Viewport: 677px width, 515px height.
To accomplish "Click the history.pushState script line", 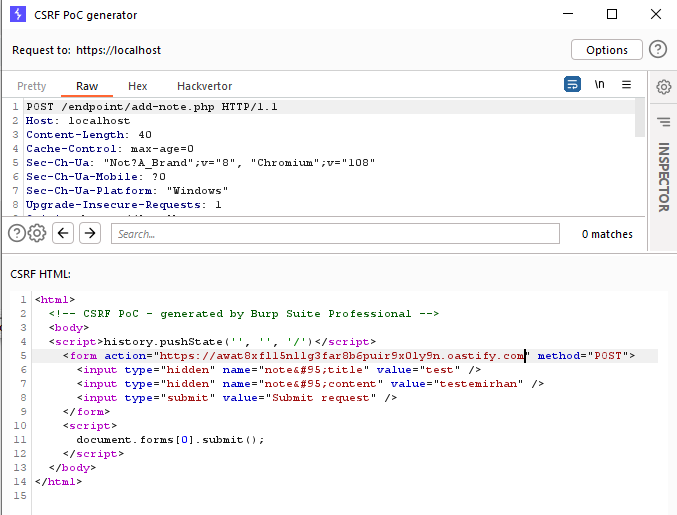I will click(212, 341).
